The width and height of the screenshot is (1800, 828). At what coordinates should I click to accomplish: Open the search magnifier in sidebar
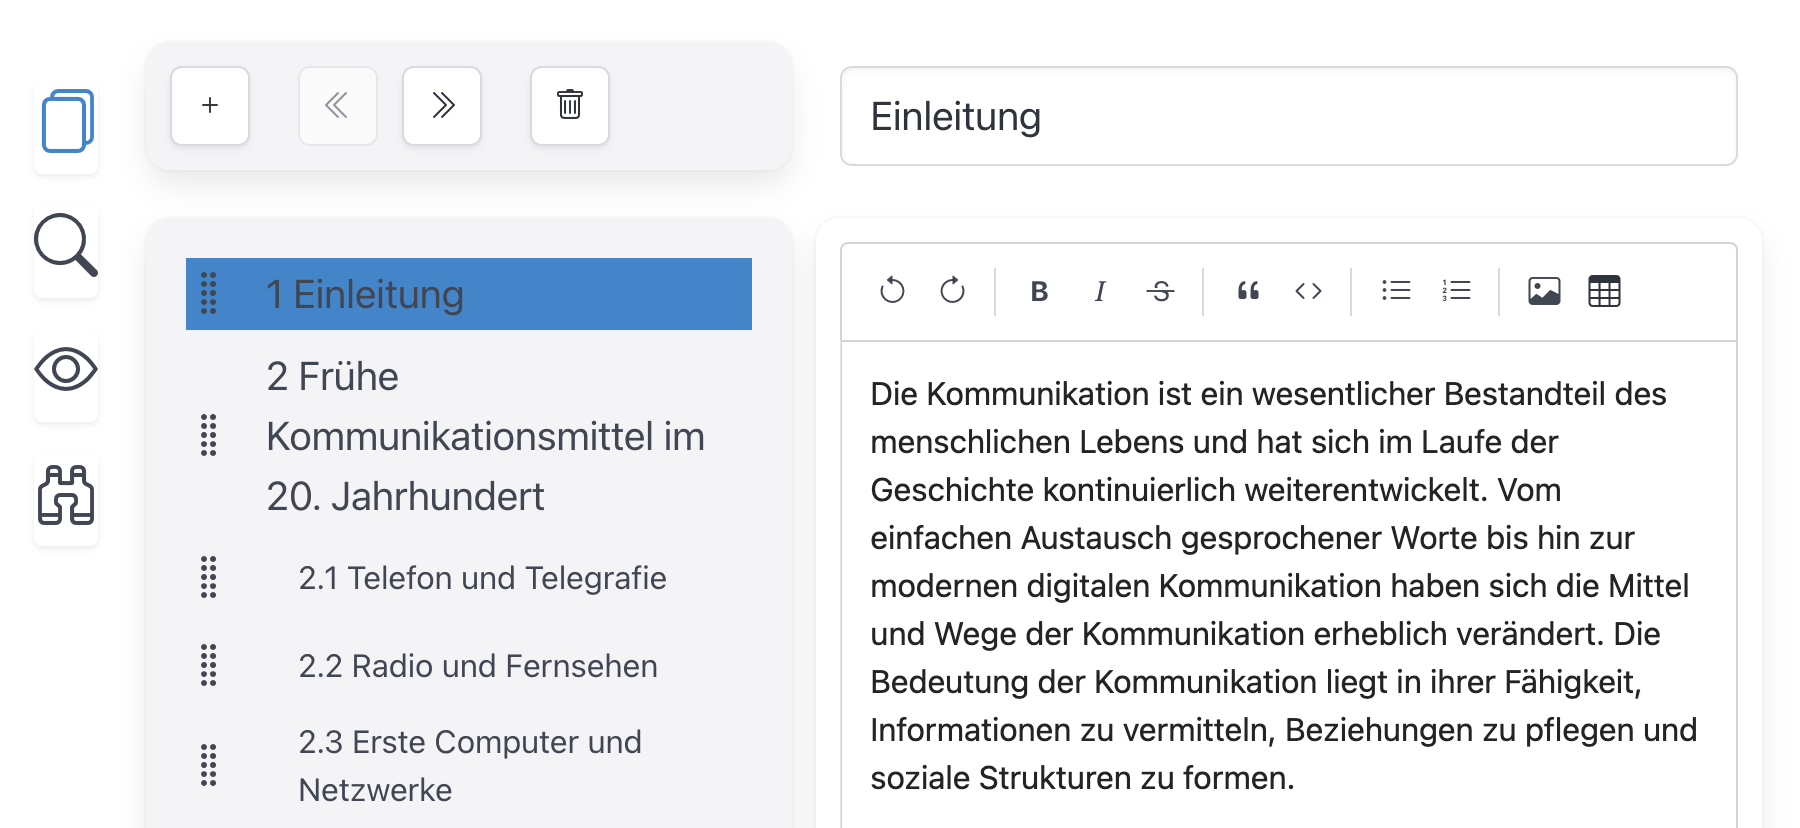tap(66, 245)
